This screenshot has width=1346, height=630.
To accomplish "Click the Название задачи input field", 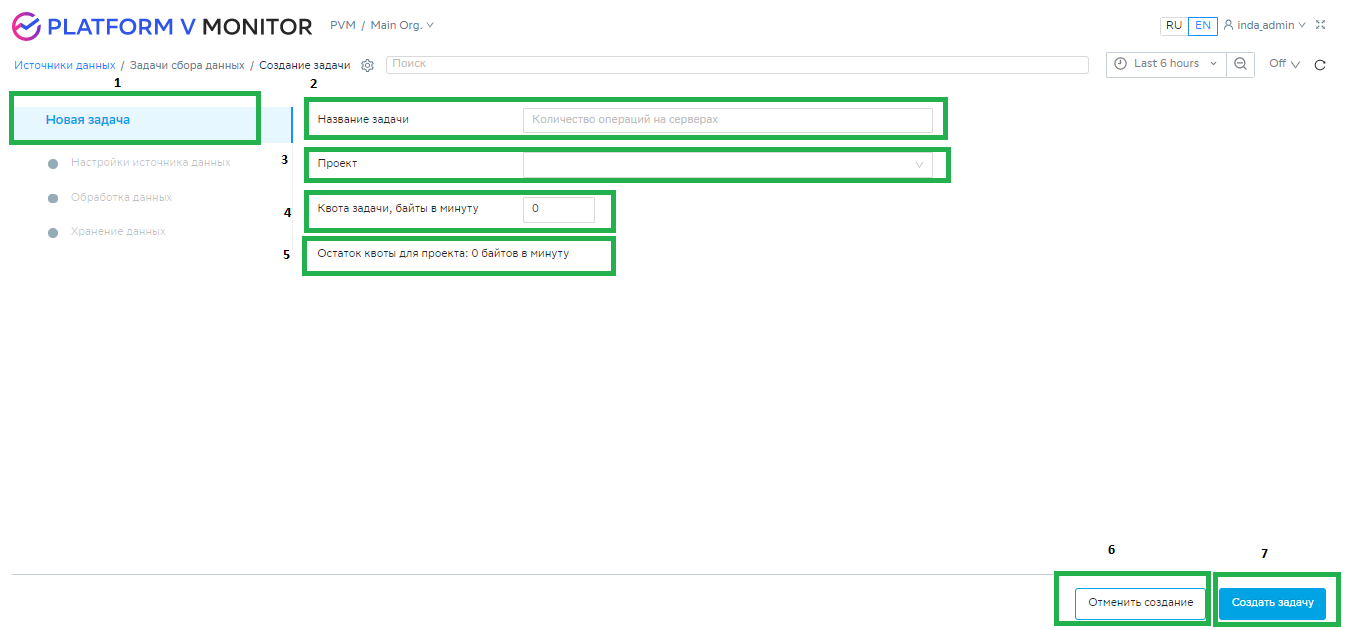I will pos(727,120).
